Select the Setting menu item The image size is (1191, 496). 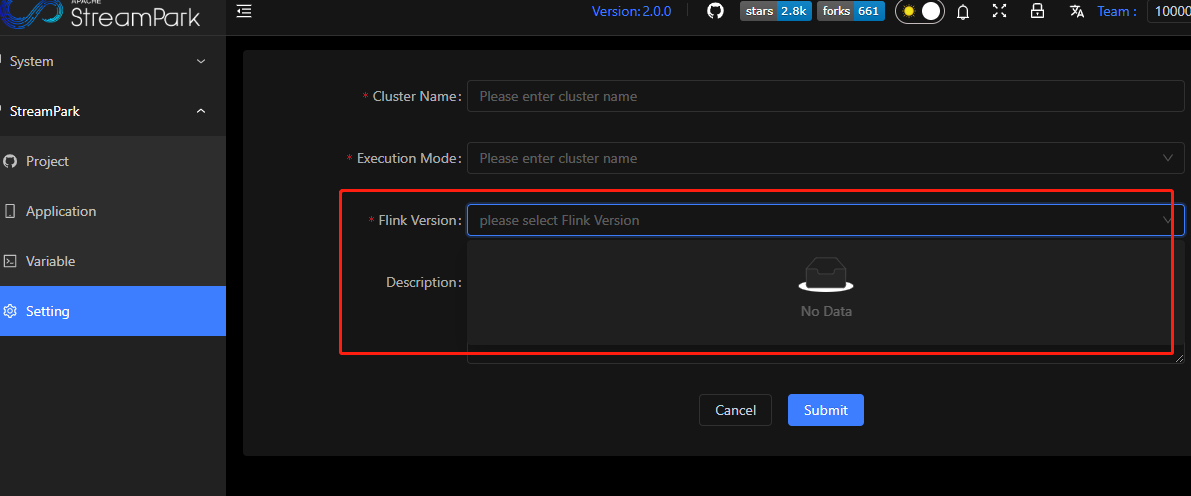pos(112,311)
